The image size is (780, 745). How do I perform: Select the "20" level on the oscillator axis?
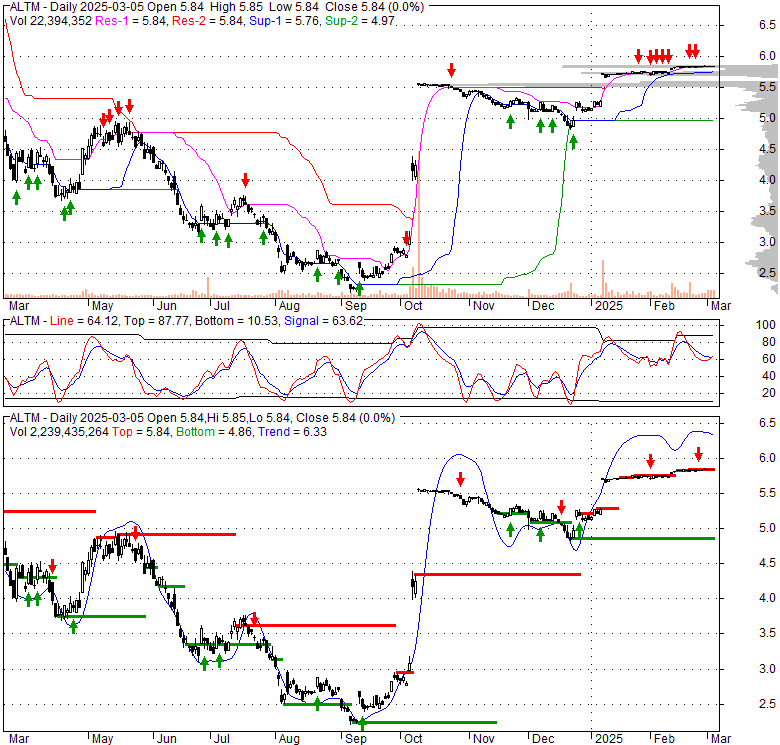pyautogui.click(x=769, y=393)
